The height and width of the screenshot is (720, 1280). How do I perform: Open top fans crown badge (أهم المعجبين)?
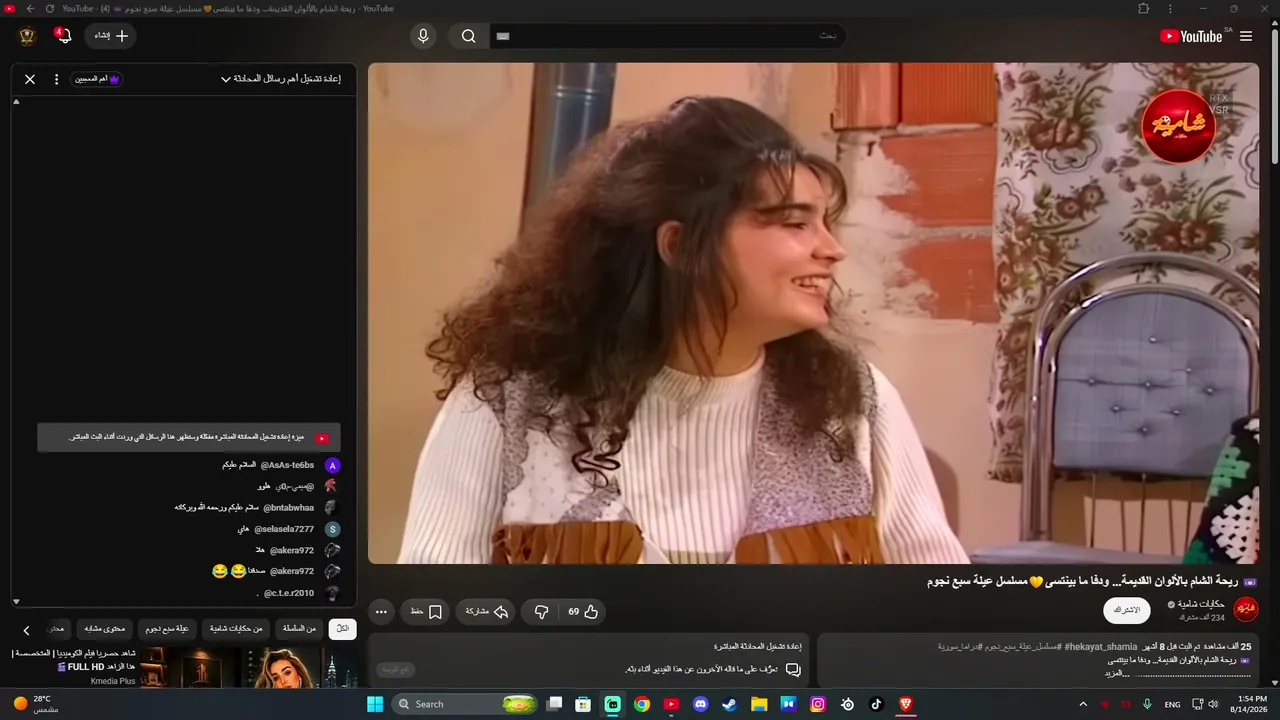(x=97, y=79)
